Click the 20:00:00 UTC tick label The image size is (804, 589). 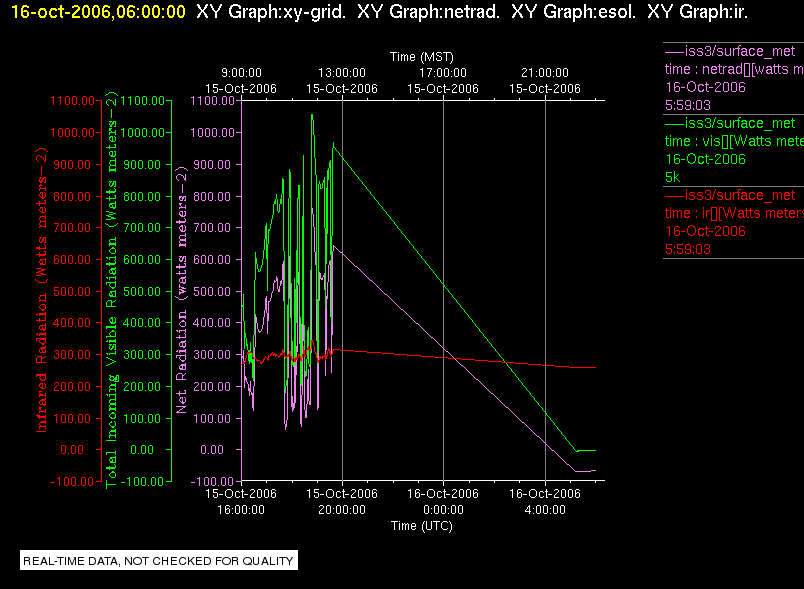click(342, 510)
